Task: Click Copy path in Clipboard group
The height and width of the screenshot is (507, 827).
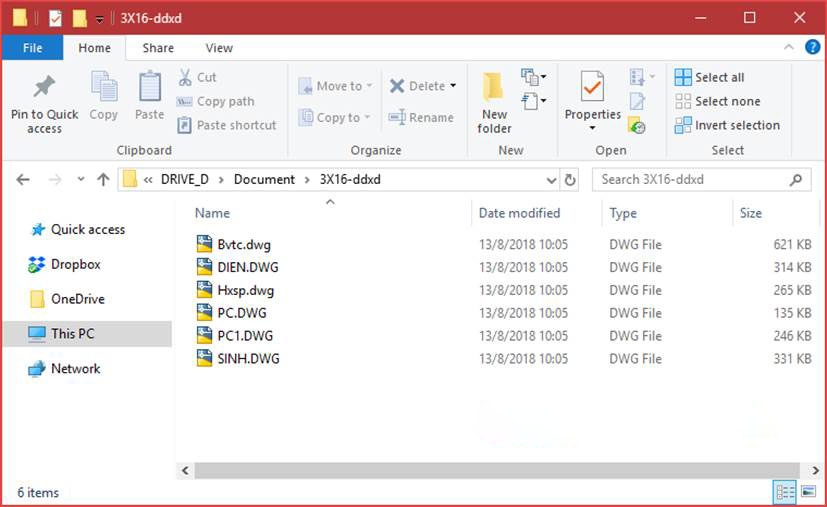Action: click(215, 101)
